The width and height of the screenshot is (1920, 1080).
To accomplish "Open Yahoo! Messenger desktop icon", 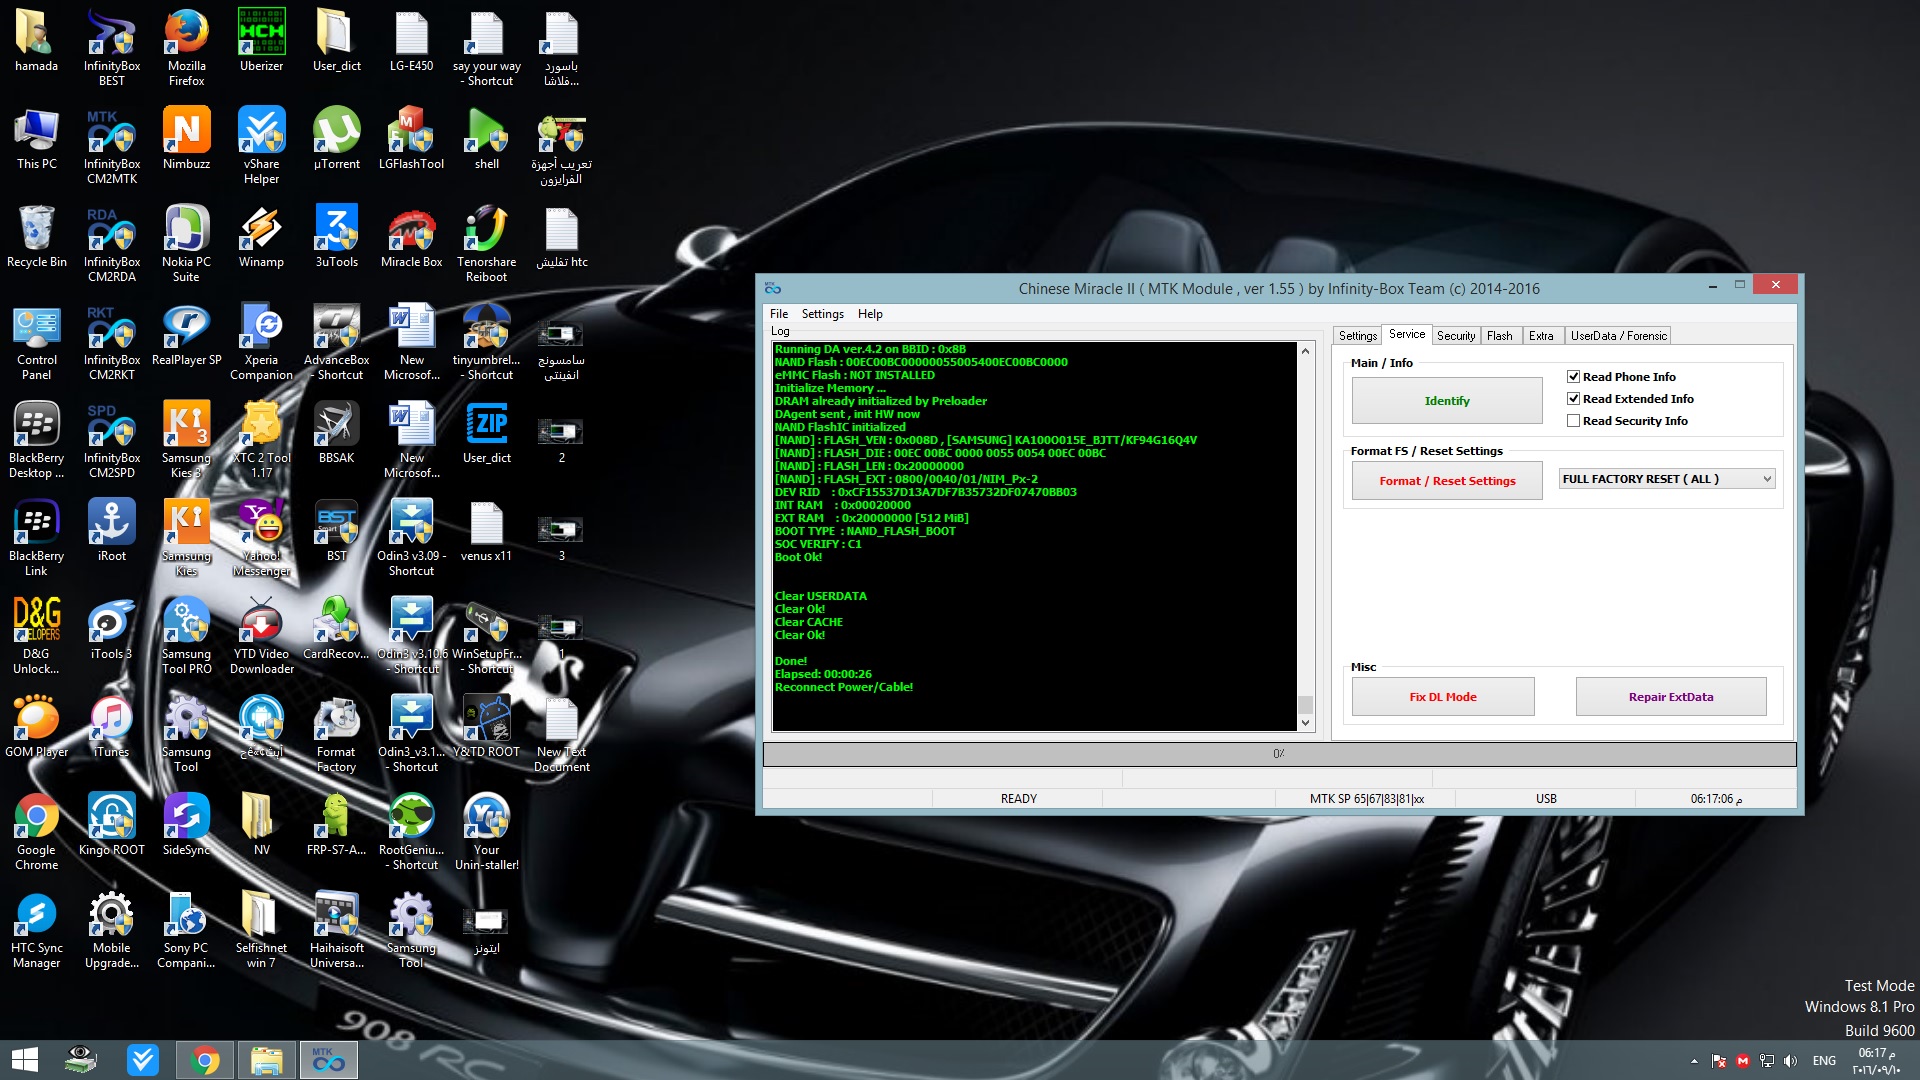I will pos(261,537).
